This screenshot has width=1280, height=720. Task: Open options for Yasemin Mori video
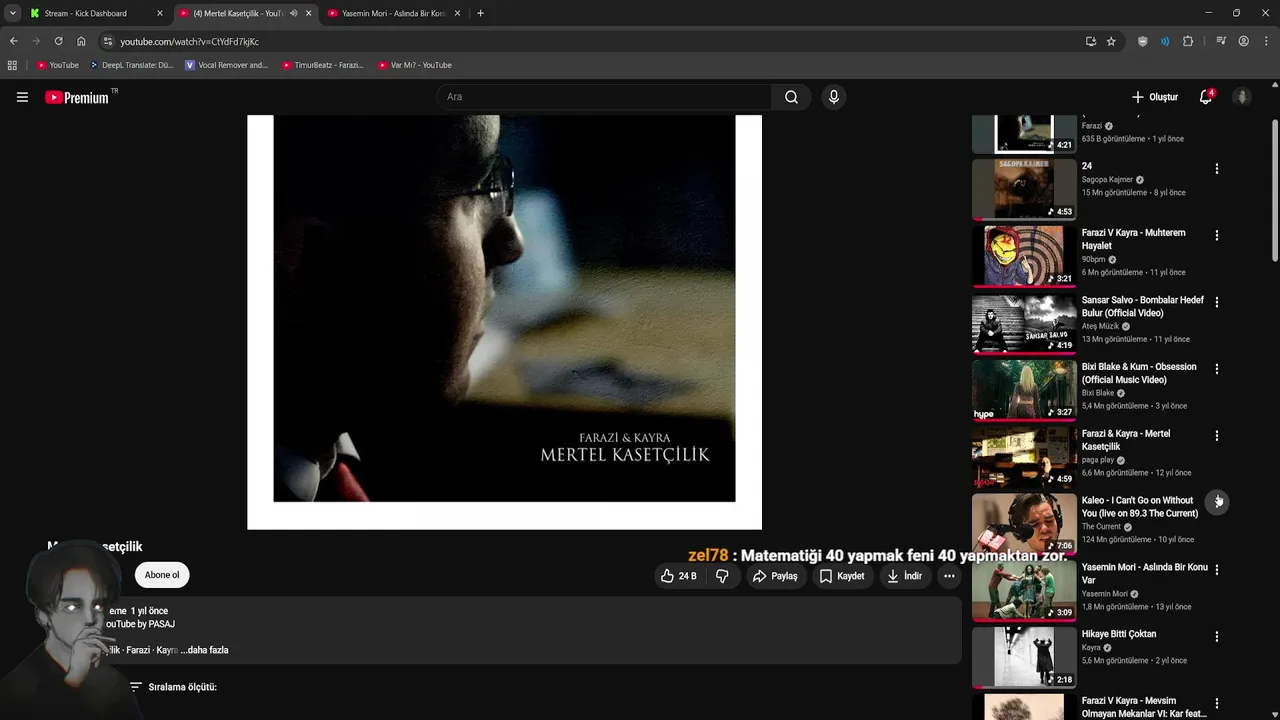[x=1217, y=569]
